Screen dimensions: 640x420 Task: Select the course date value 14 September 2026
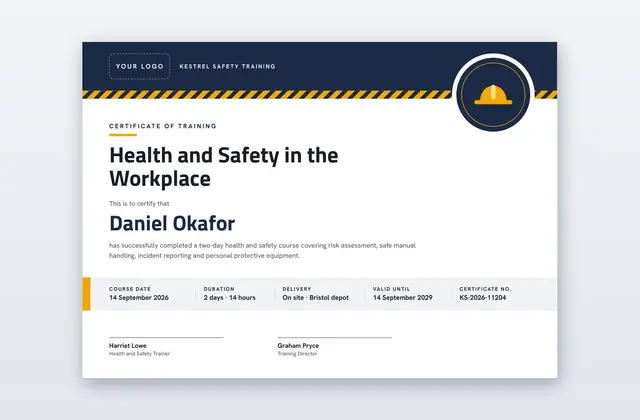pos(139,298)
